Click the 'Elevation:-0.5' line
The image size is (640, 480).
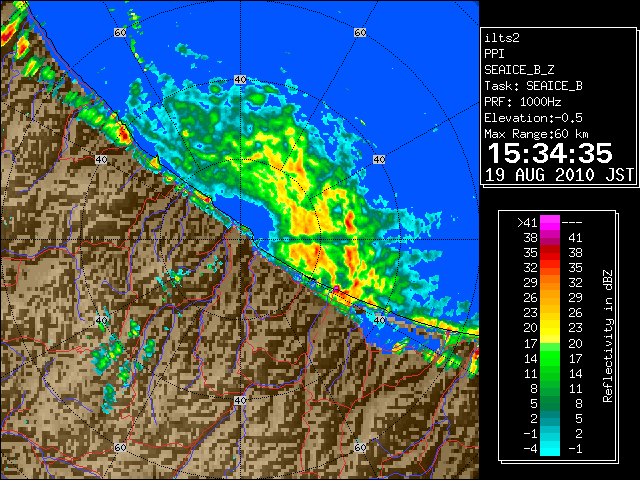coord(533,118)
